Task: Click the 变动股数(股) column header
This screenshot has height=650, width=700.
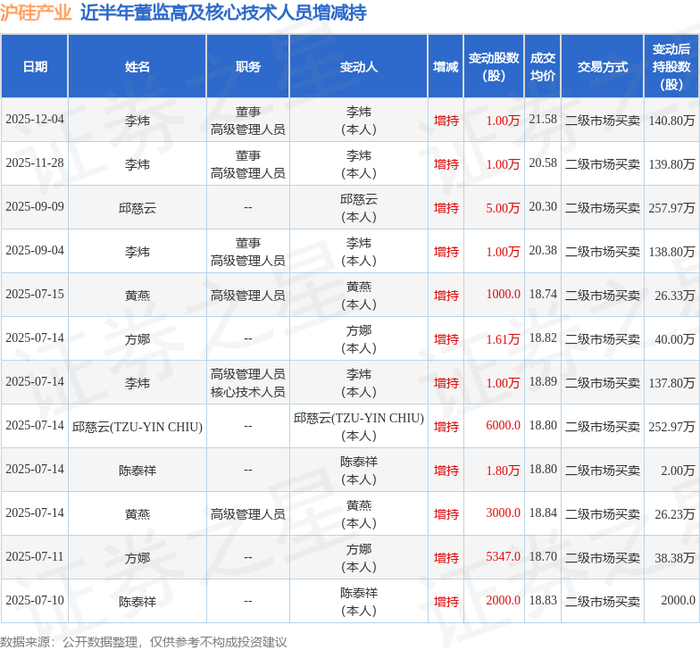Action: point(493,67)
